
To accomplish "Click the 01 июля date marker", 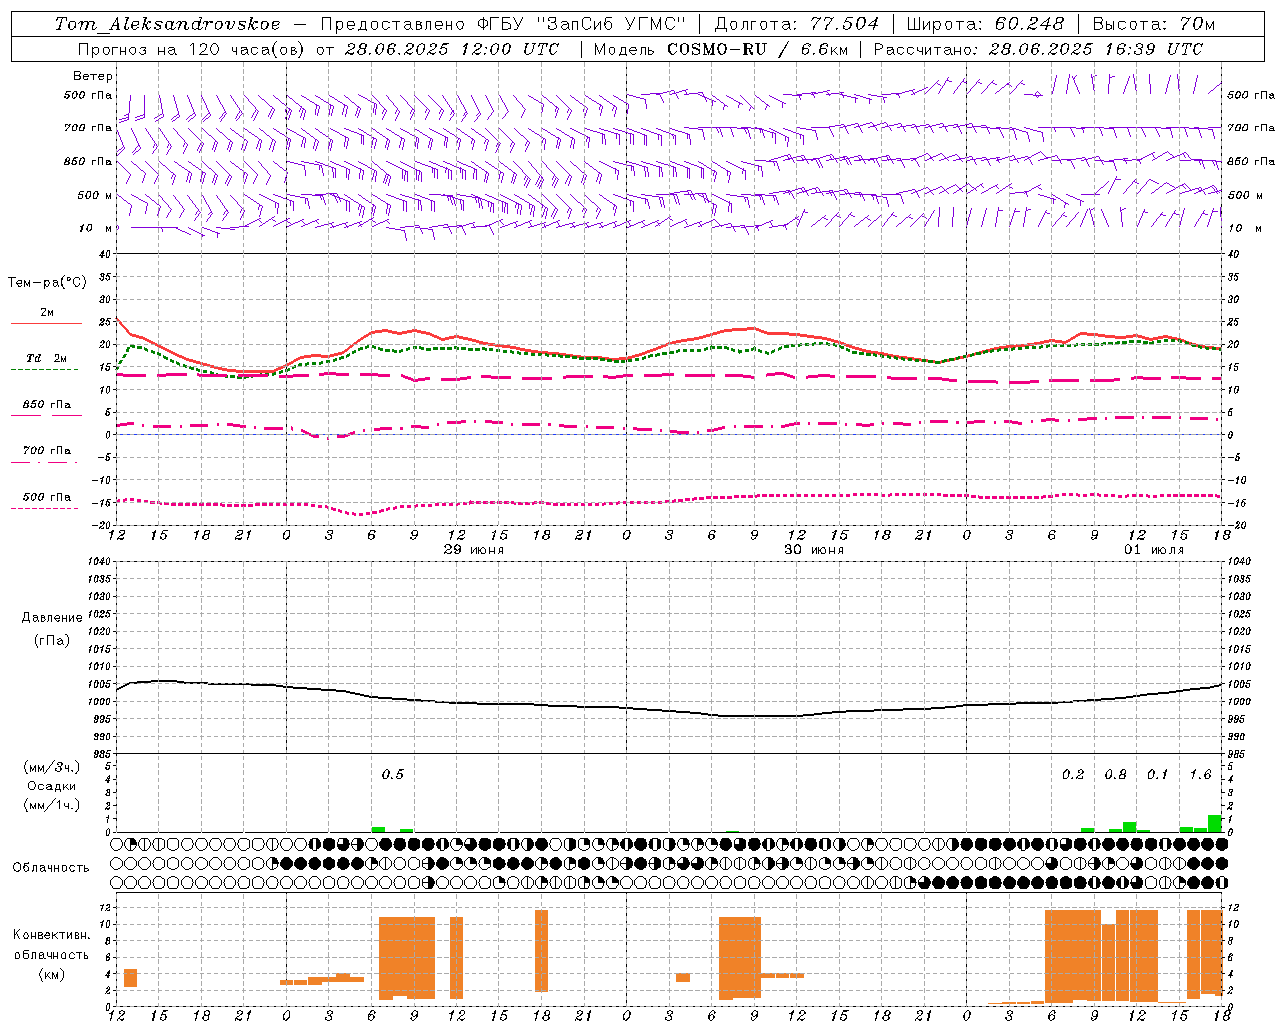I will click(x=1154, y=550).
